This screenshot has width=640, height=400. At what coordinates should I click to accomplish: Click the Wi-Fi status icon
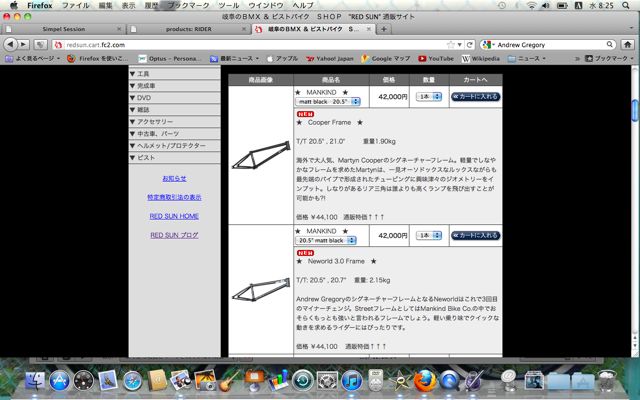click(x=531, y=5)
